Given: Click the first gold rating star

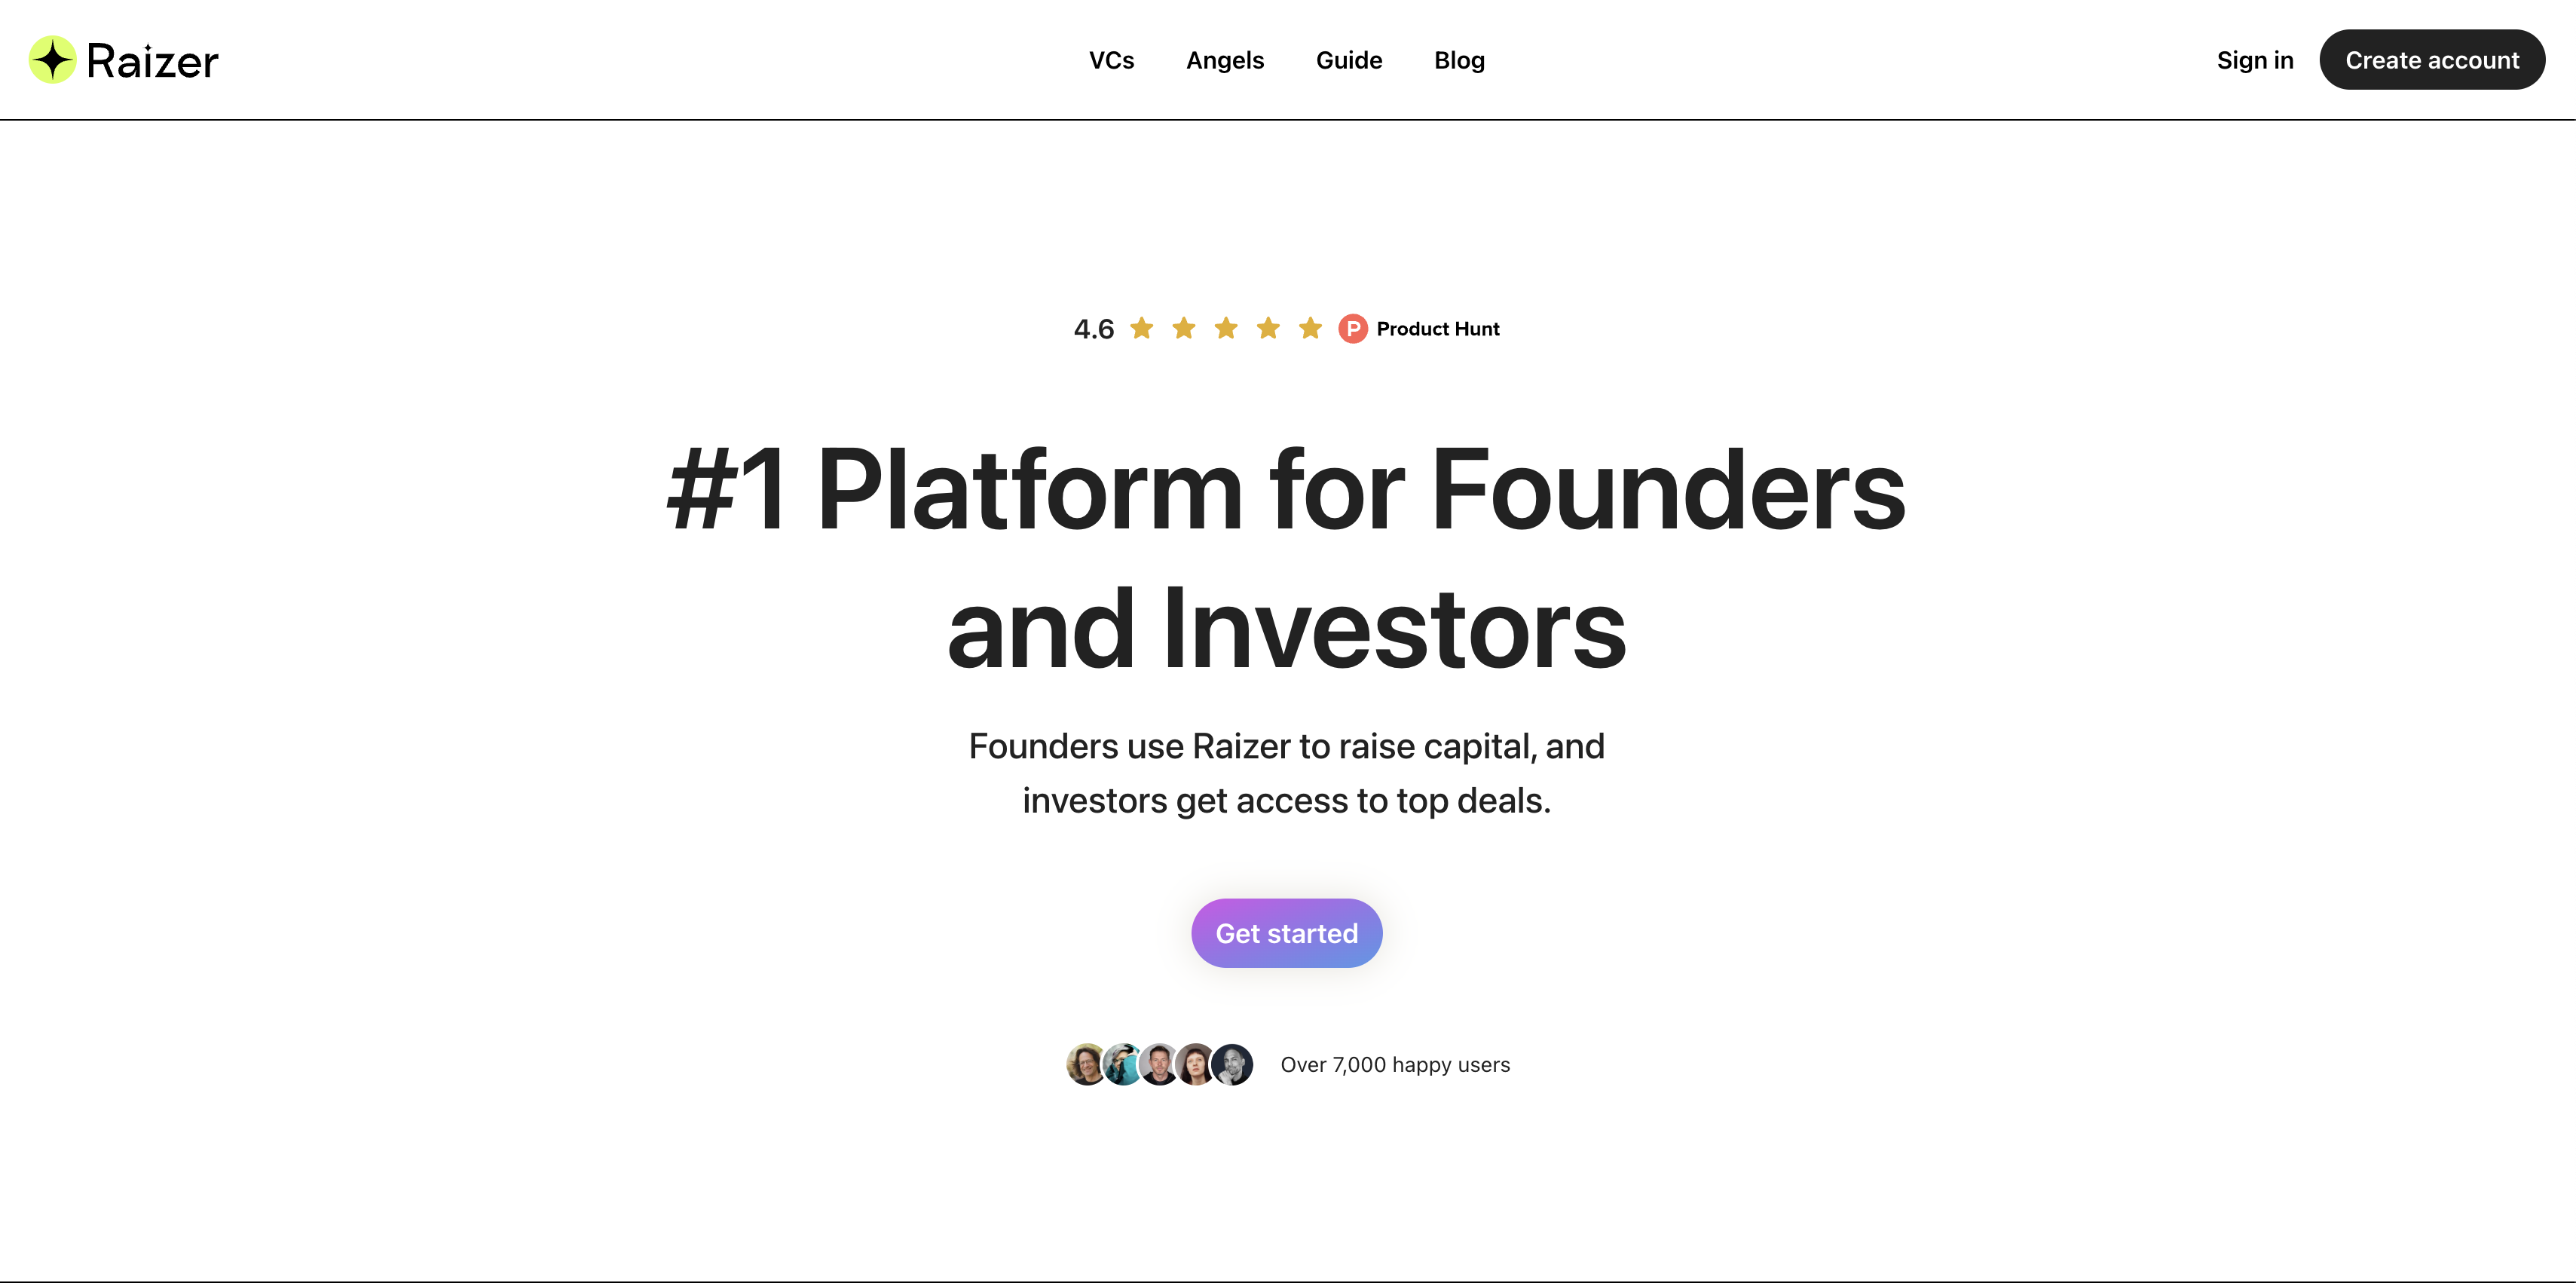Looking at the screenshot, I should (x=1142, y=328).
